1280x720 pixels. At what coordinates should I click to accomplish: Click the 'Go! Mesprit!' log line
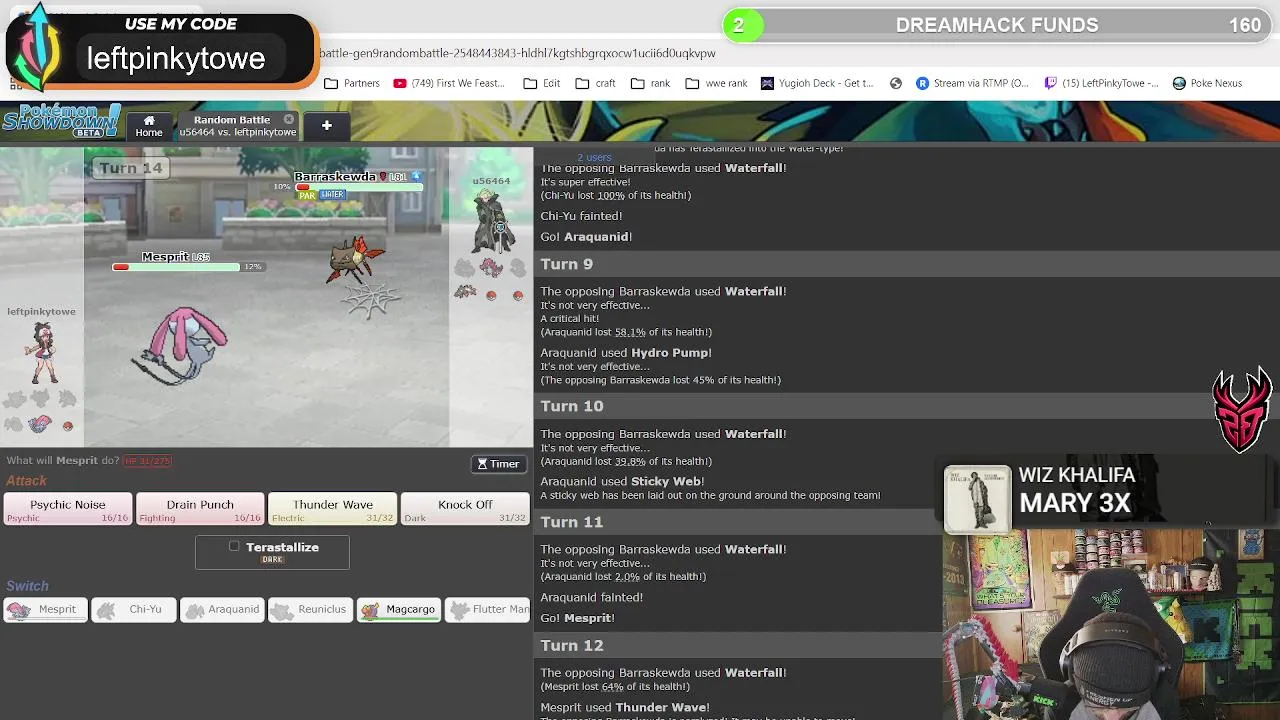coord(577,618)
